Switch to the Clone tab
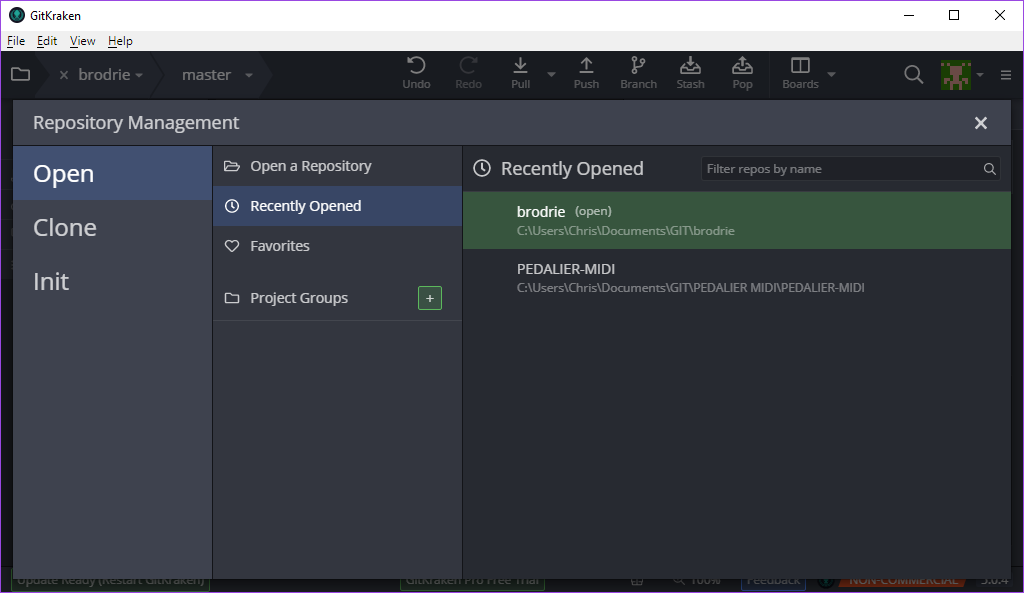 (112, 227)
